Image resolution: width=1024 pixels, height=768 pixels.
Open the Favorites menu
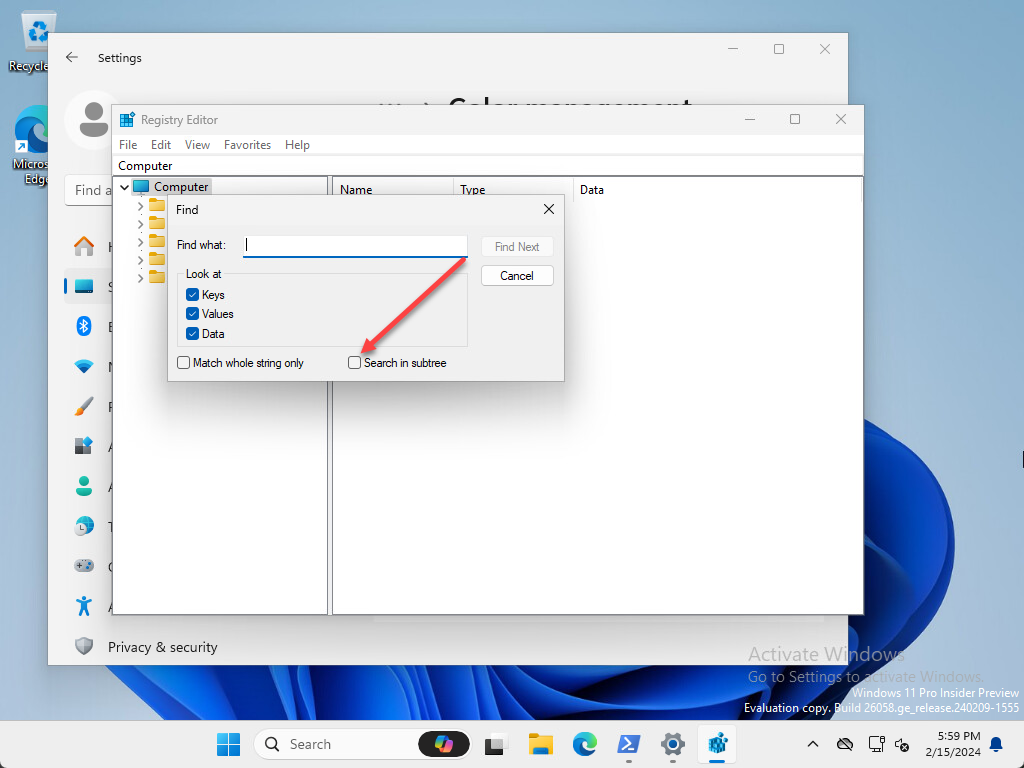point(248,145)
